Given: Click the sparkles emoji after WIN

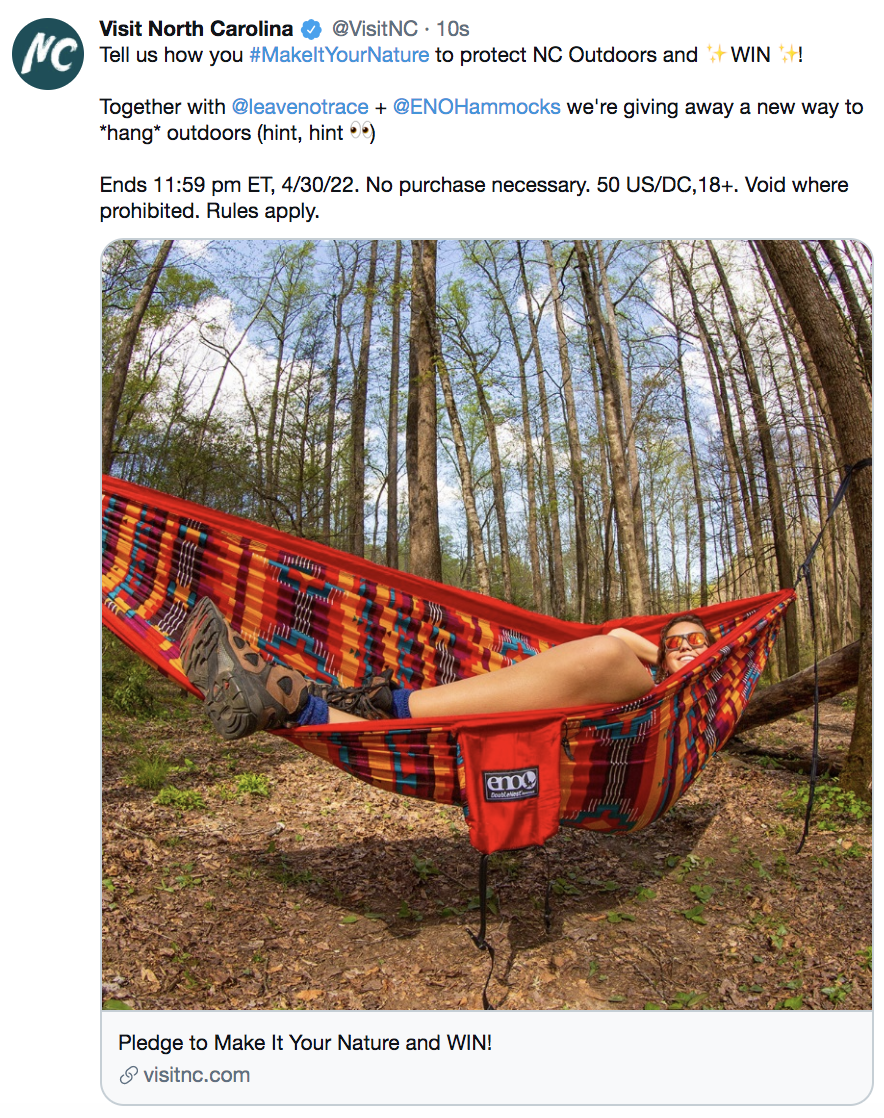Looking at the screenshot, I should (x=787, y=54).
